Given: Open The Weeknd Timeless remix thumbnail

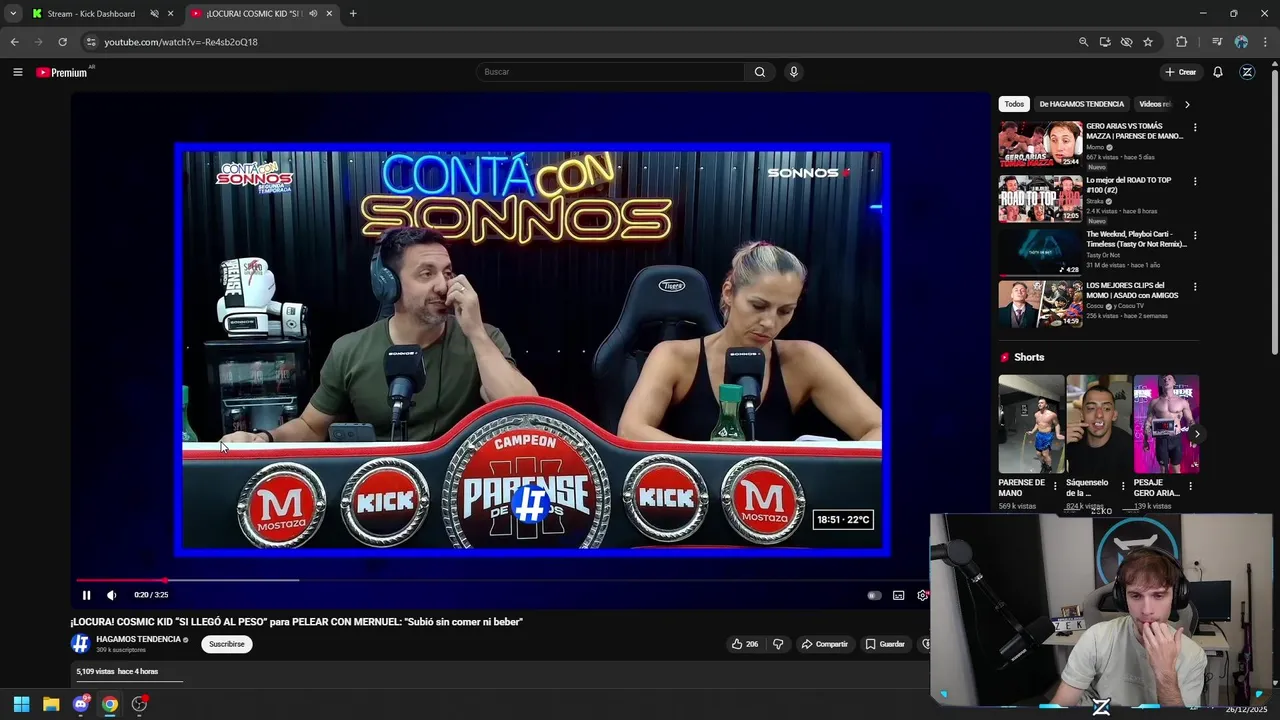Looking at the screenshot, I should click(1040, 252).
